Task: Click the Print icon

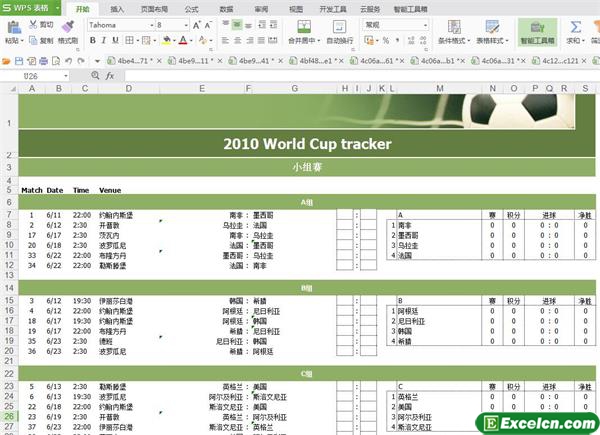Action: tap(44, 61)
